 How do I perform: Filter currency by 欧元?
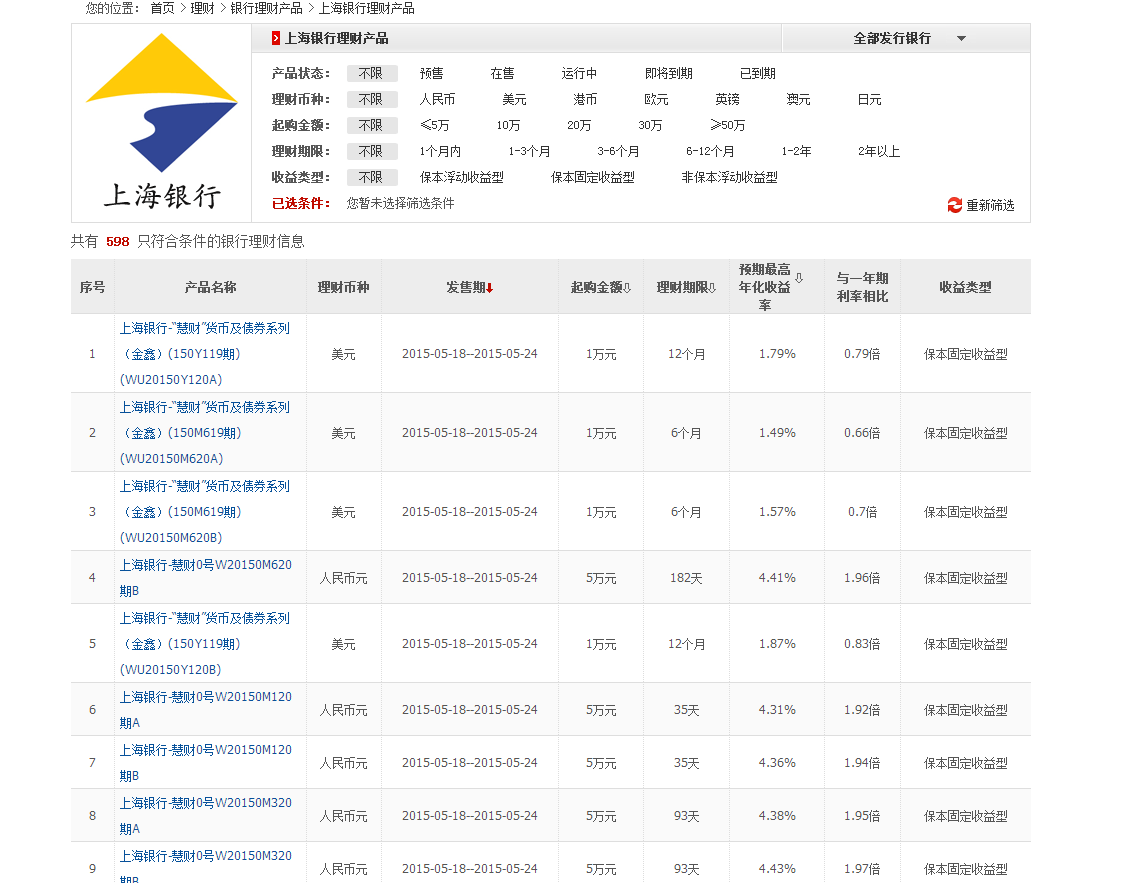point(656,99)
